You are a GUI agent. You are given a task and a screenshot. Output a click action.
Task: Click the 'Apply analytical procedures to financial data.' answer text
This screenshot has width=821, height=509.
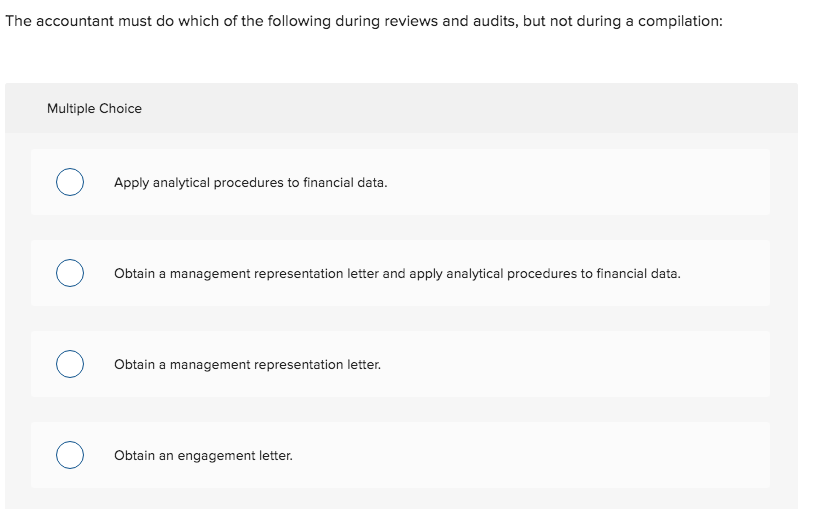pos(251,183)
